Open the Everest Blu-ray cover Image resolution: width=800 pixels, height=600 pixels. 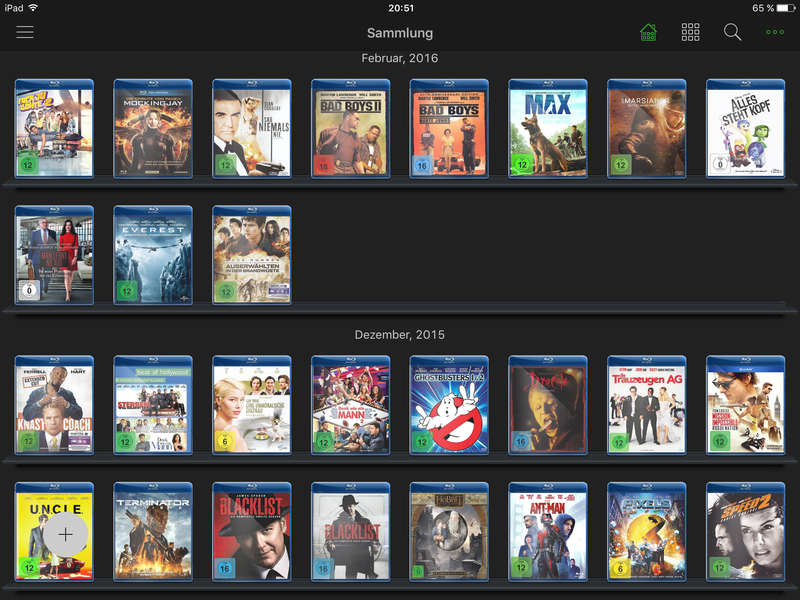tap(153, 255)
